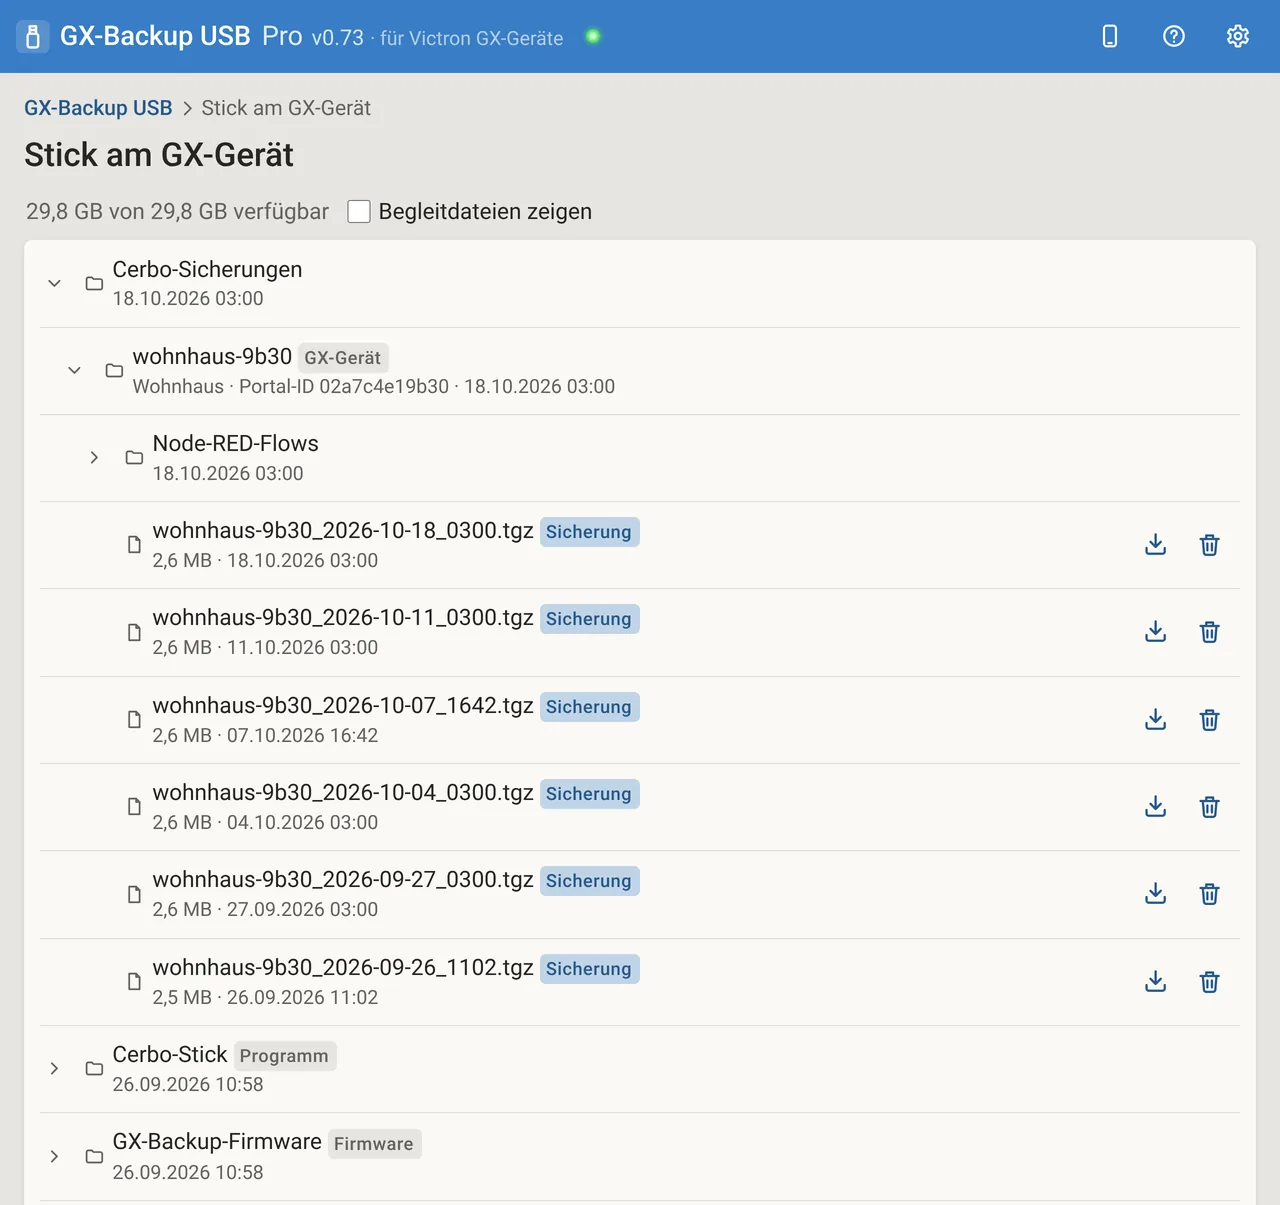The height and width of the screenshot is (1205, 1280).
Task: Delete wohnhaus-9b30_2026-09-26_1102.tgz backup
Action: coord(1209,982)
